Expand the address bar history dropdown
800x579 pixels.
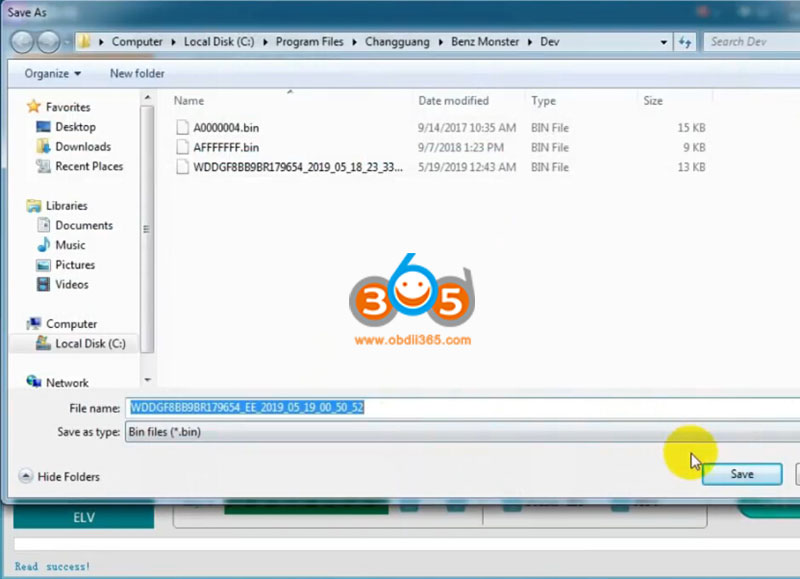point(663,41)
